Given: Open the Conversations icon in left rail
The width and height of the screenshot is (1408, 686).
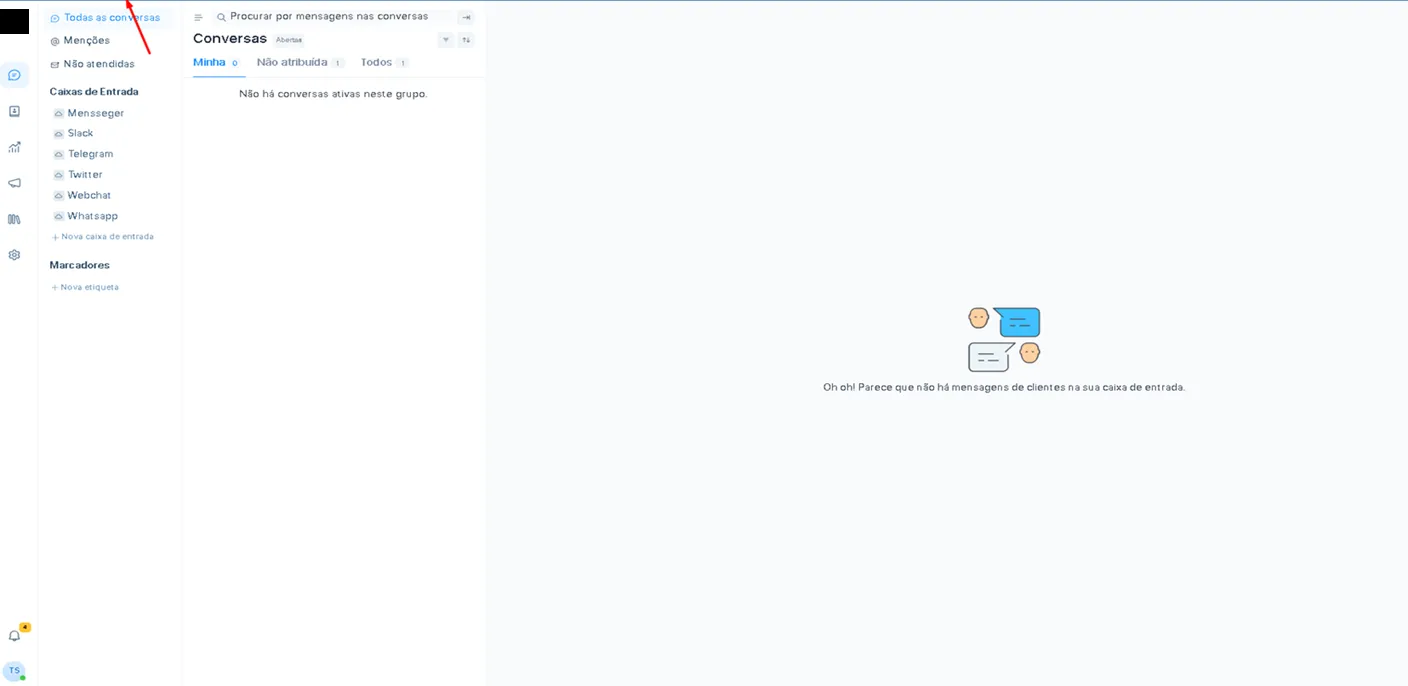Looking at the screenshot, I should [14, 75].
